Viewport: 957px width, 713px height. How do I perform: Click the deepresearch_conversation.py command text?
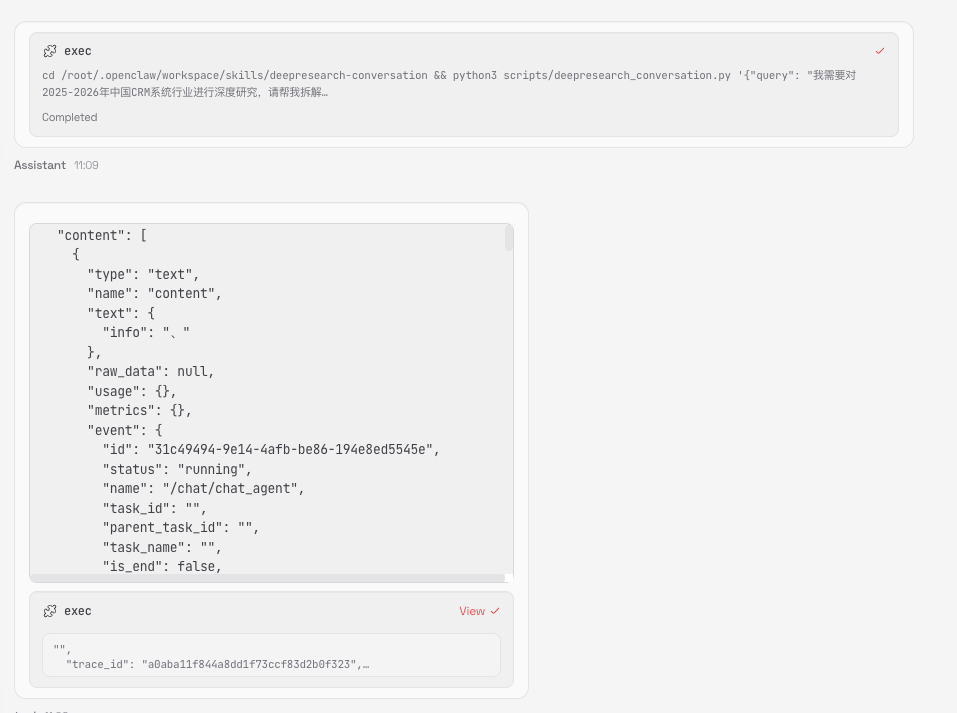tap(449, 84)
